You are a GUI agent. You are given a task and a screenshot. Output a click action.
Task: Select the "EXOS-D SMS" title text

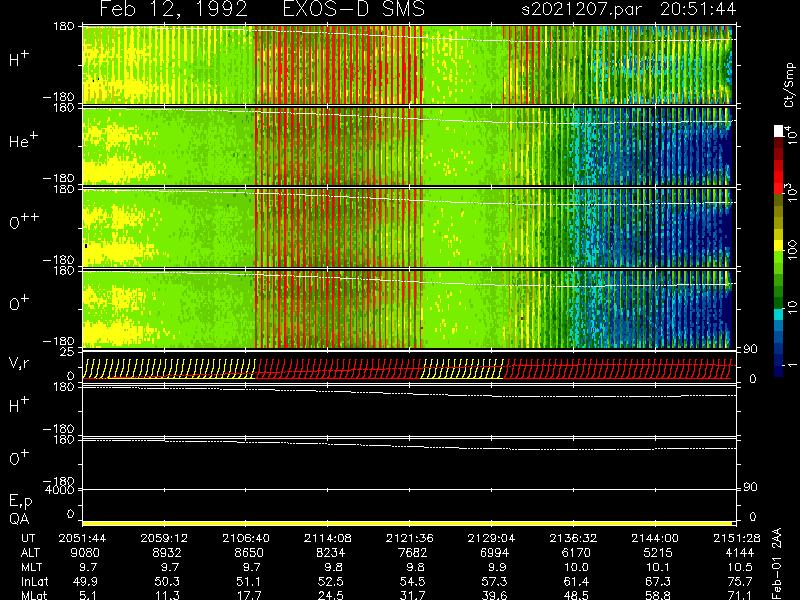(x=354, y=9)
